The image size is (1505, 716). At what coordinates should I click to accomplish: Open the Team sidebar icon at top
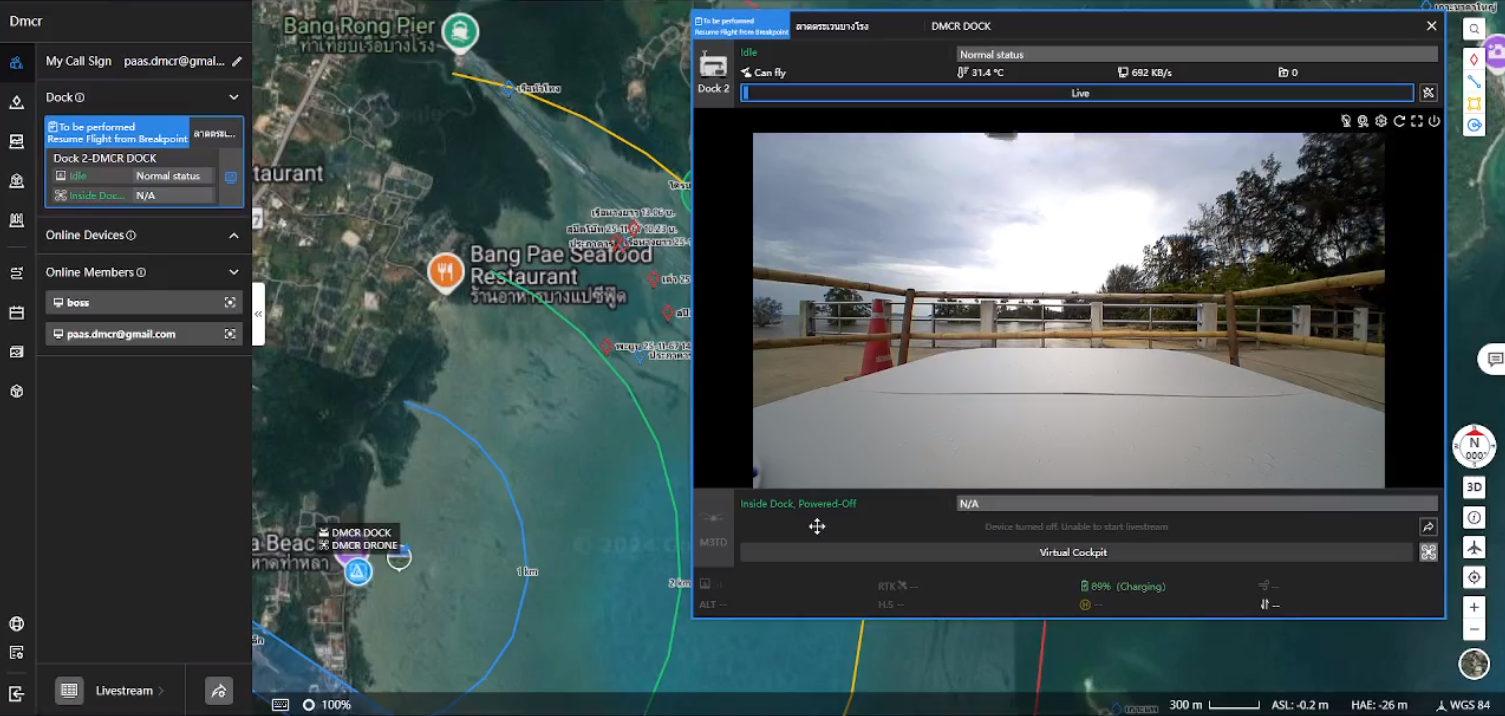pos(17,63)
